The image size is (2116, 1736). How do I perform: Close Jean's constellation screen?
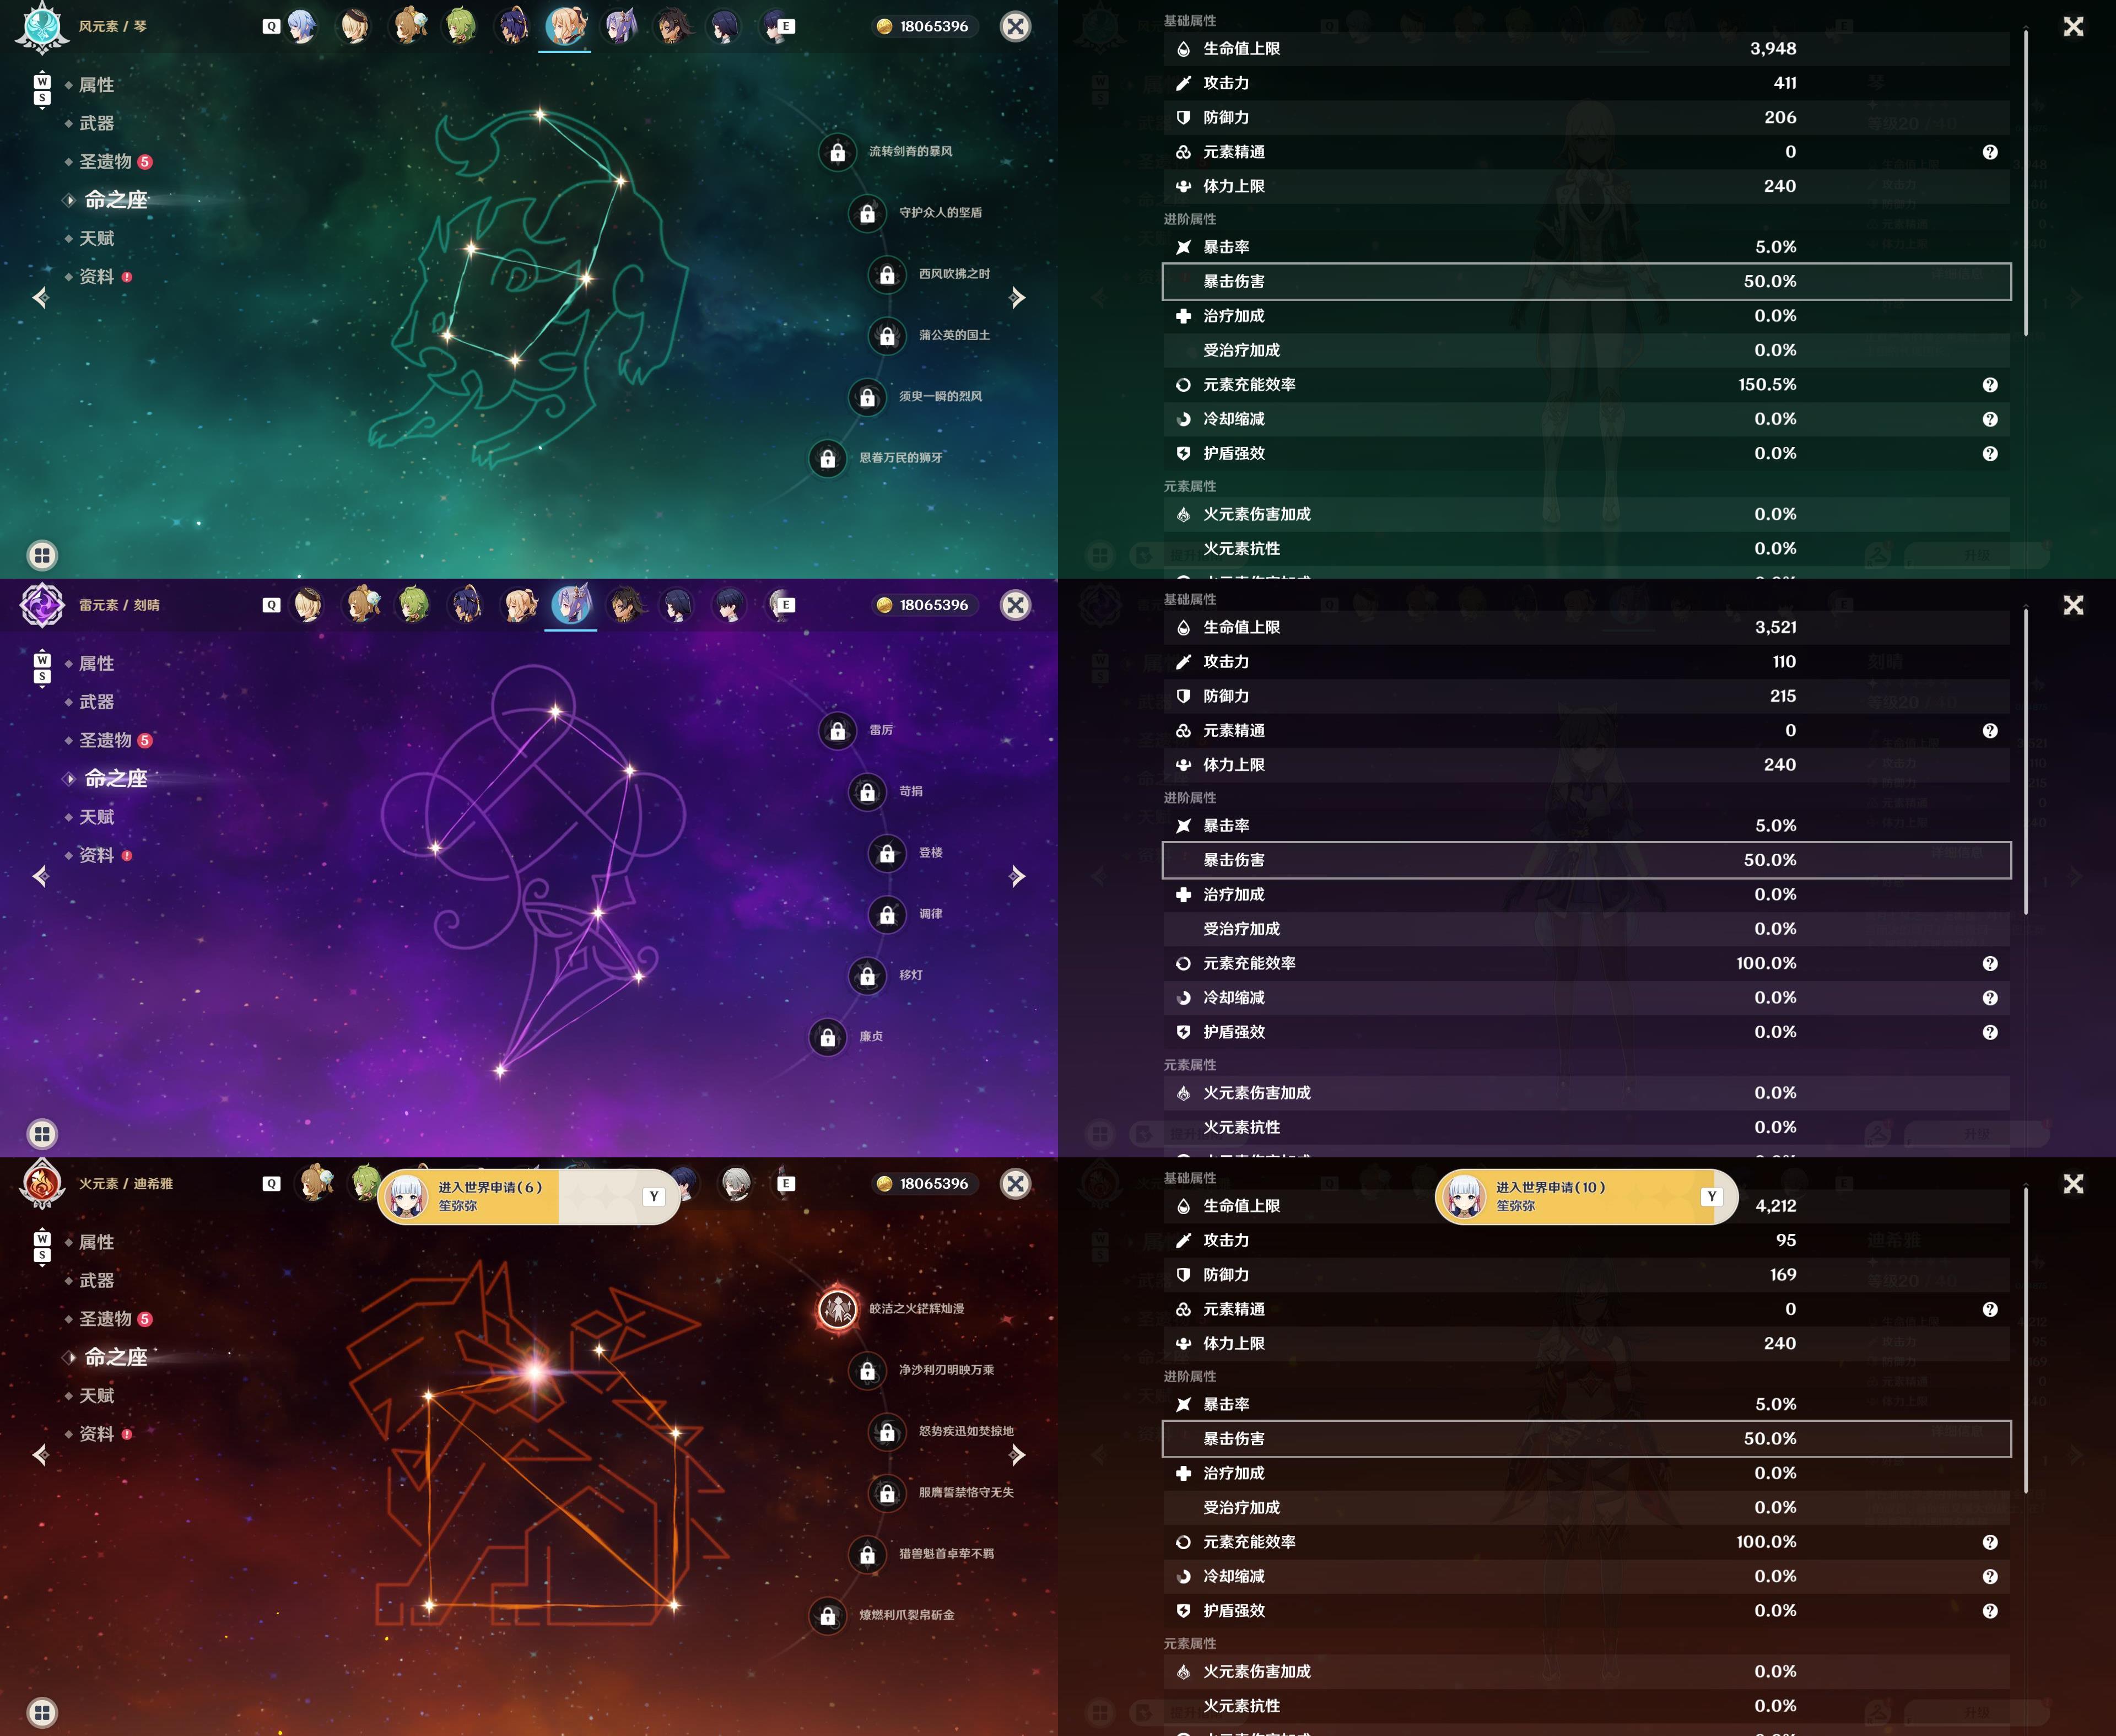coord(1015,26)
